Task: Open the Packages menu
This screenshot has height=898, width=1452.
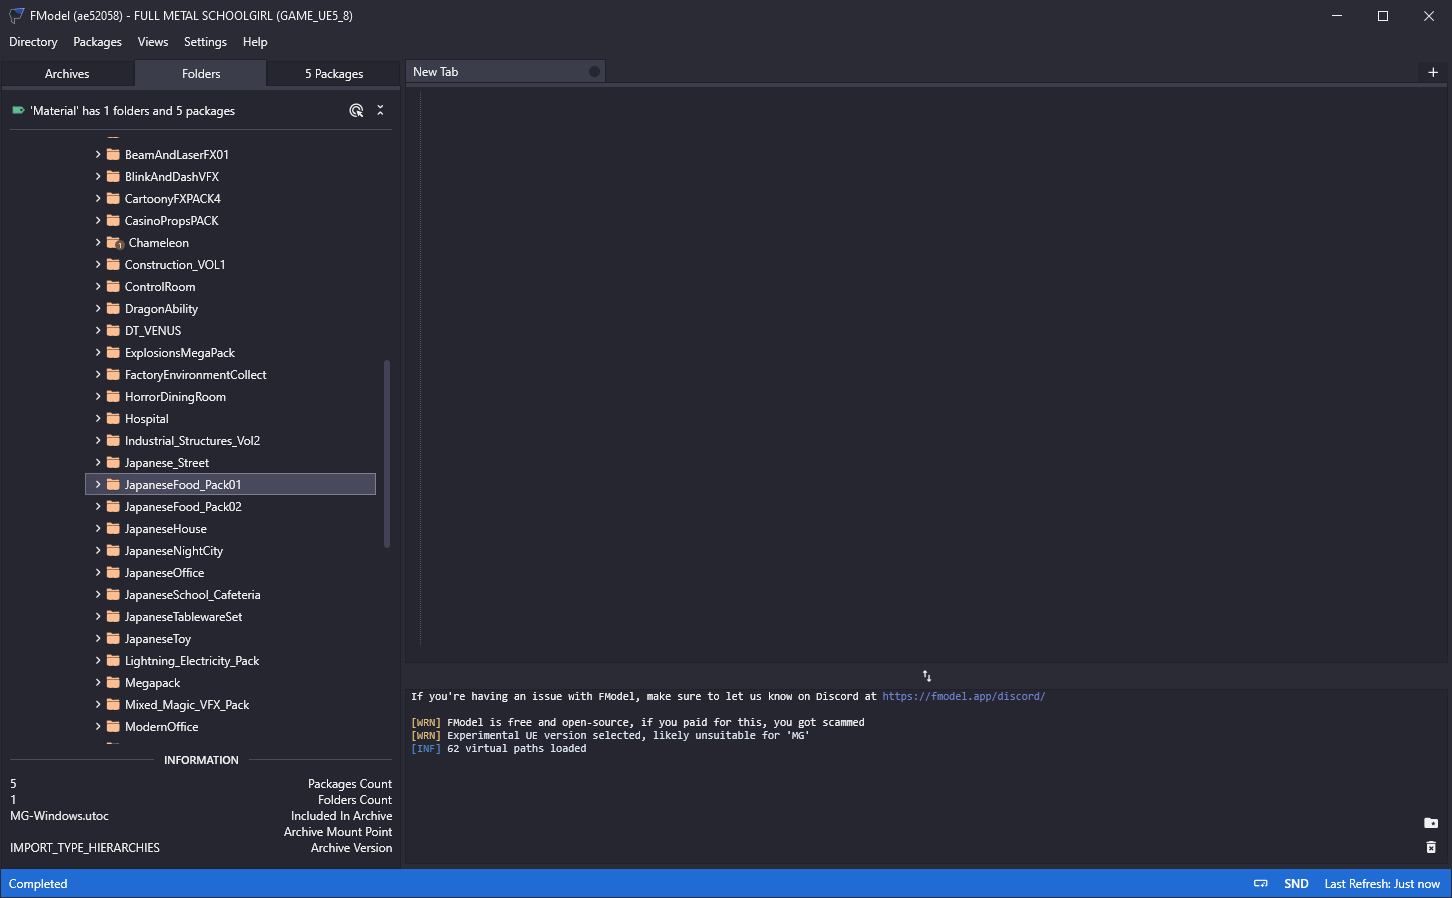Action: coord(97,42)
